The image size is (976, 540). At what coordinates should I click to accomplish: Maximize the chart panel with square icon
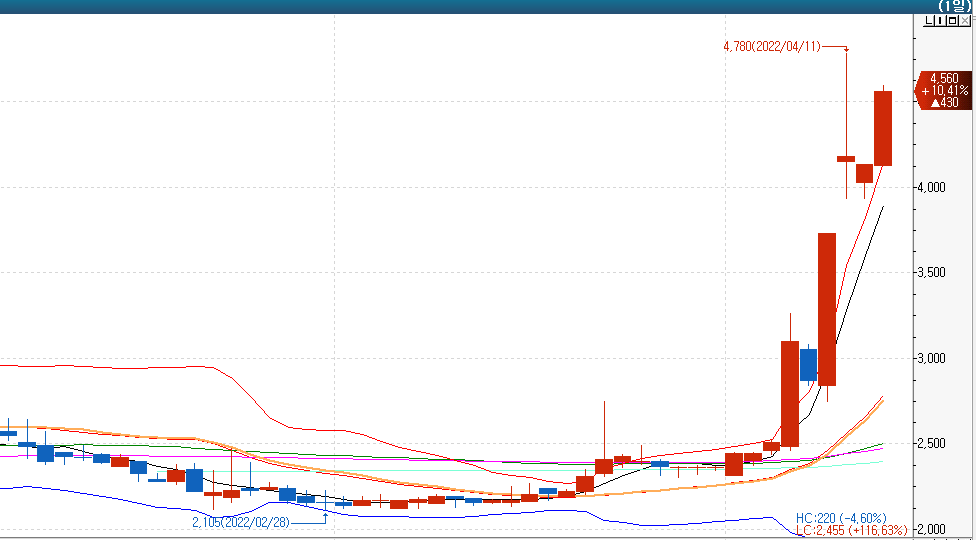pyautogui.click(x=952, y=21)
